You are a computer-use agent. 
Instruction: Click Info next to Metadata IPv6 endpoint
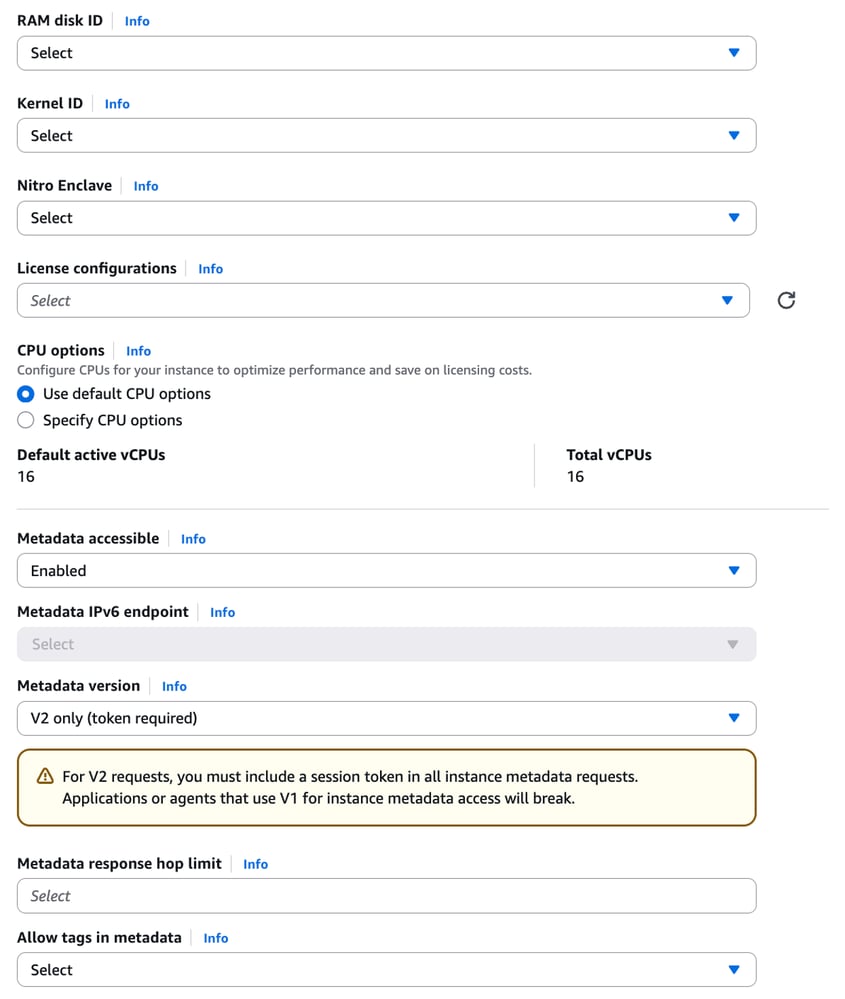coord(223,612)
